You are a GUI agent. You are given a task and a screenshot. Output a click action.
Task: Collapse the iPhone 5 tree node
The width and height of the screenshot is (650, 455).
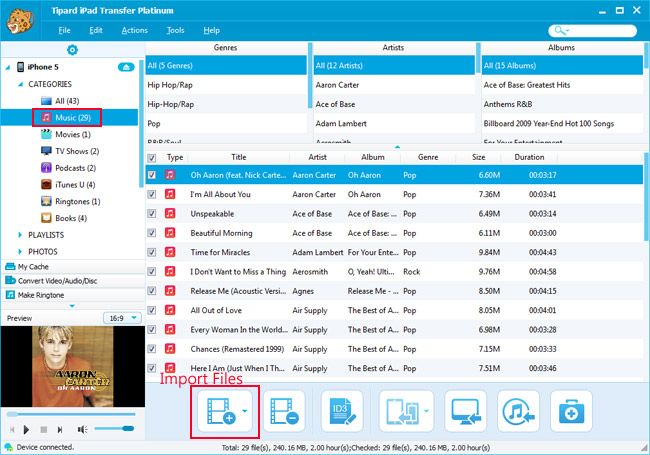[x=7, y=67]
